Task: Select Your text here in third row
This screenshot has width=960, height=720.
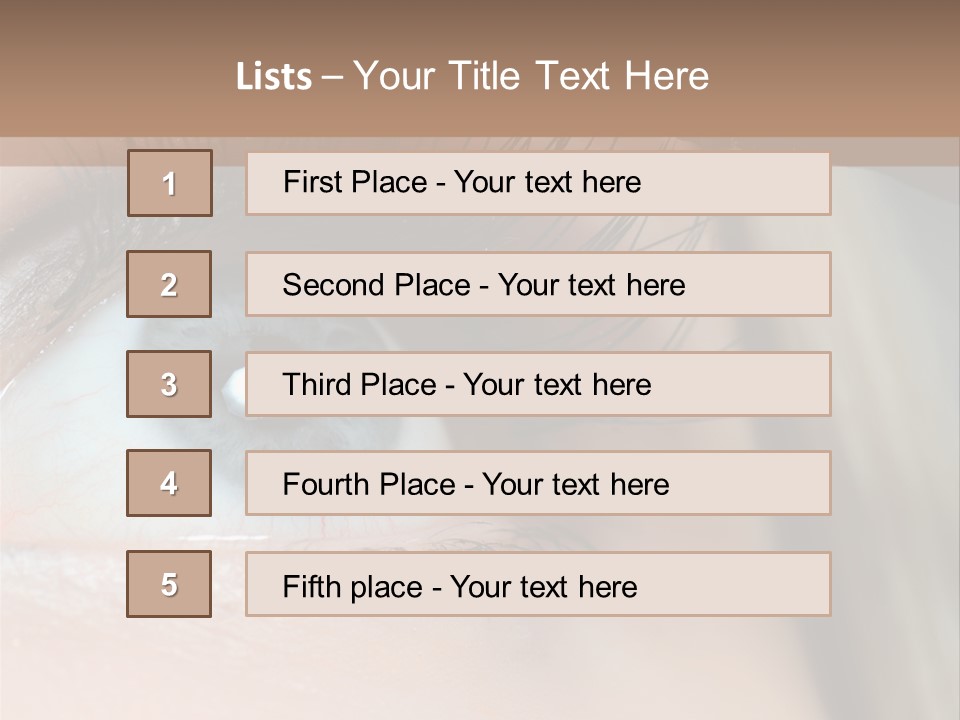Action: (557, 385)
